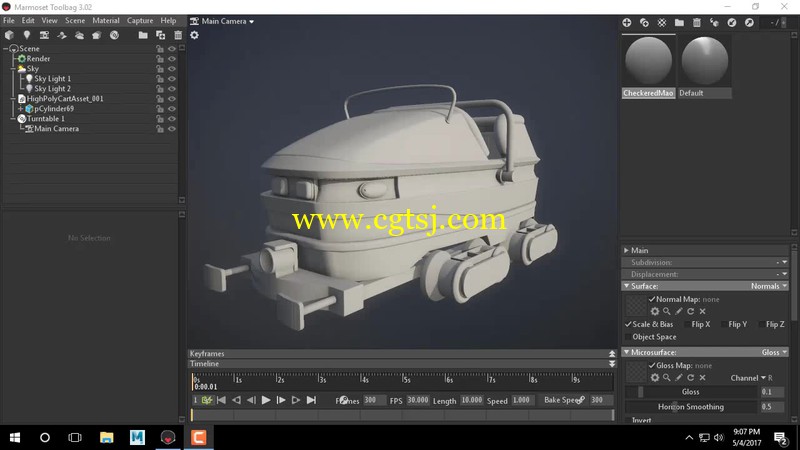The width and height of the screenshot is (800, 450).
Task: Browse the Gloss Map with the magnifier icon
Action: (x=666, y=378)
